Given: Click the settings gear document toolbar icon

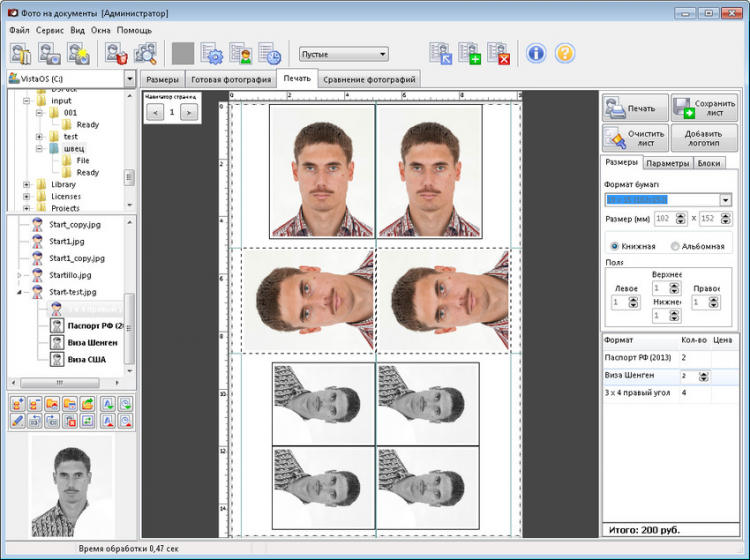Looking at the screenshot, I should coord(212,54).
